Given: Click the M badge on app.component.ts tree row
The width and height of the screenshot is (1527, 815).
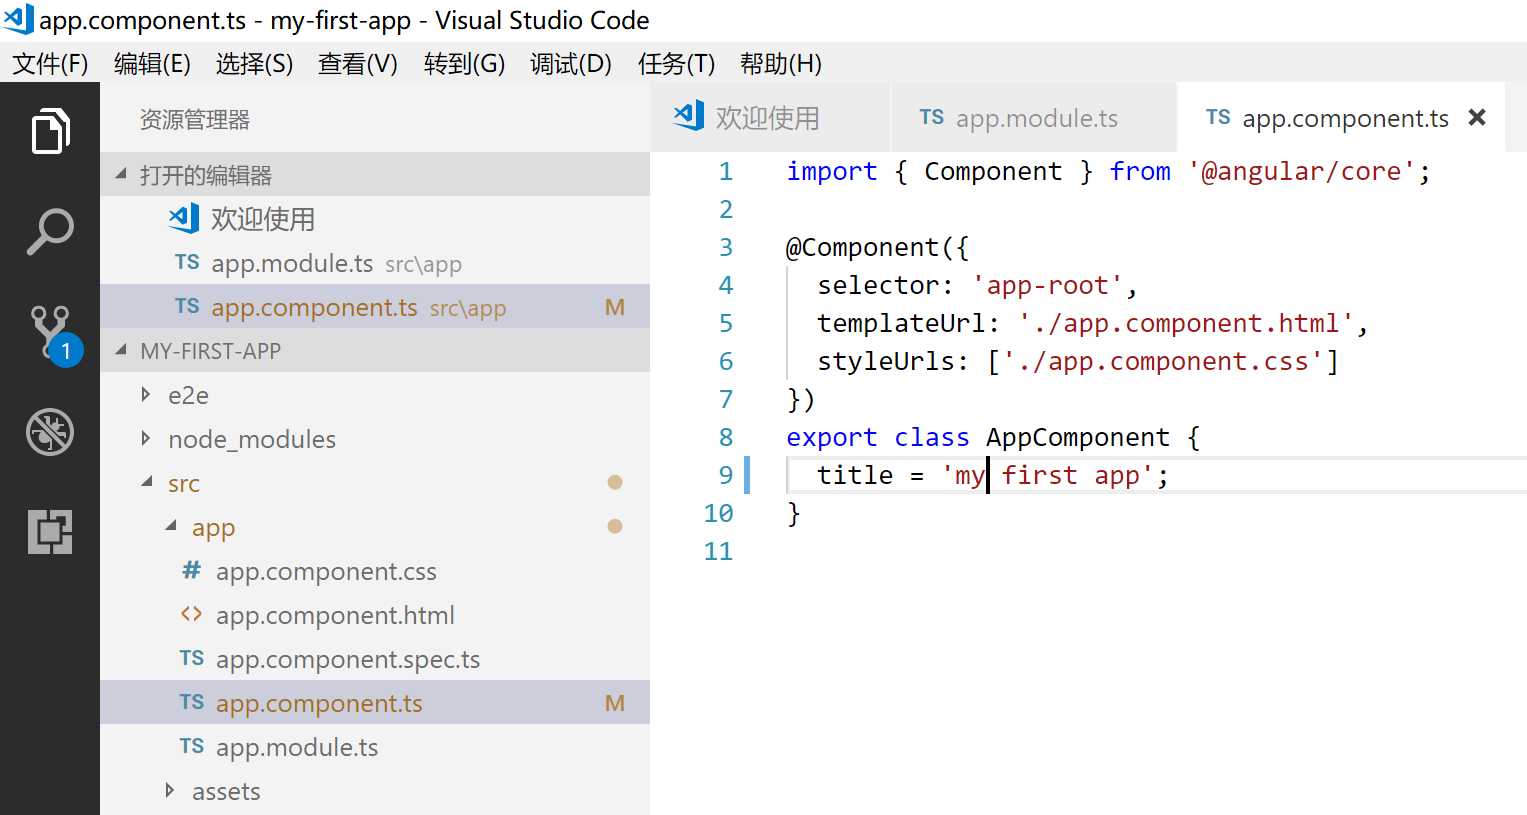Looking at the screenshot, I should (x=615, y=703).
